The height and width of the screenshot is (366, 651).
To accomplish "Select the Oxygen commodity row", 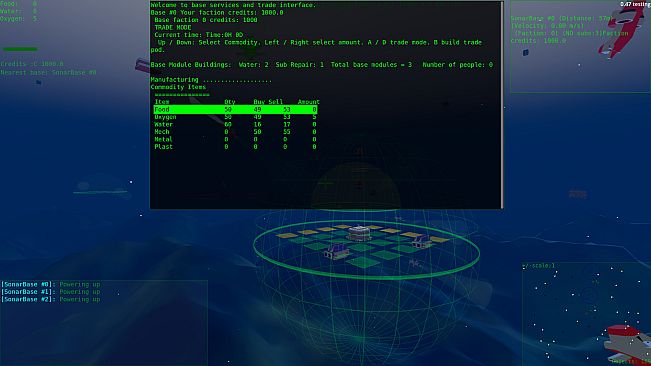I will pyautogui.click(x=235, y=117).
